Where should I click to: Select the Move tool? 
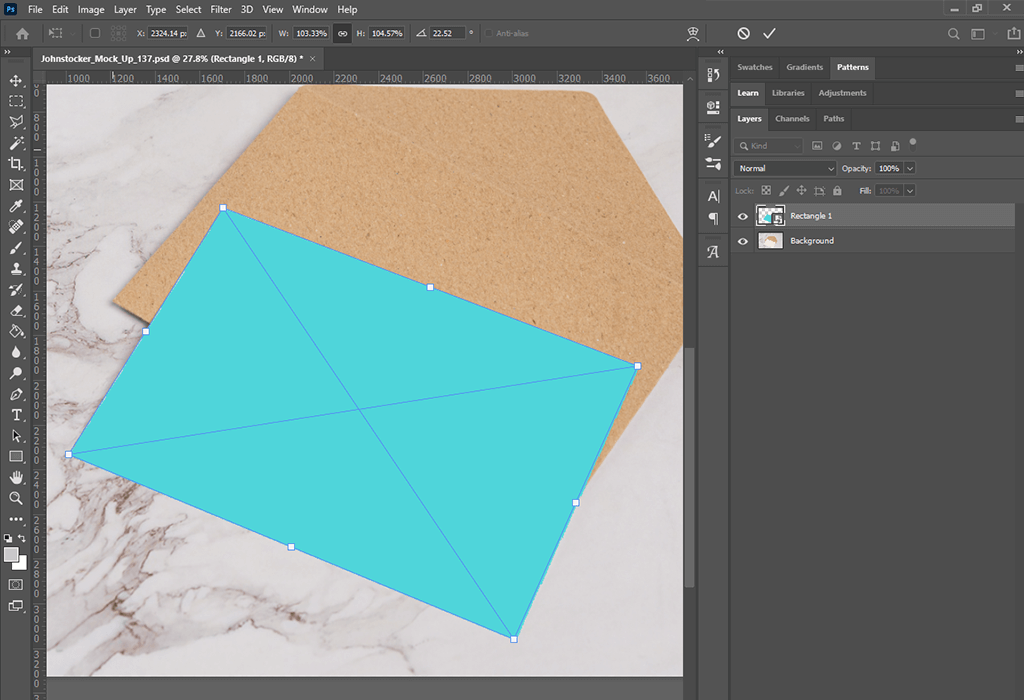[16, 80]
